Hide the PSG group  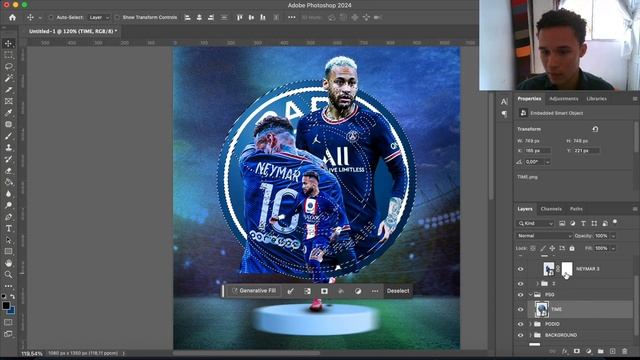520,295
